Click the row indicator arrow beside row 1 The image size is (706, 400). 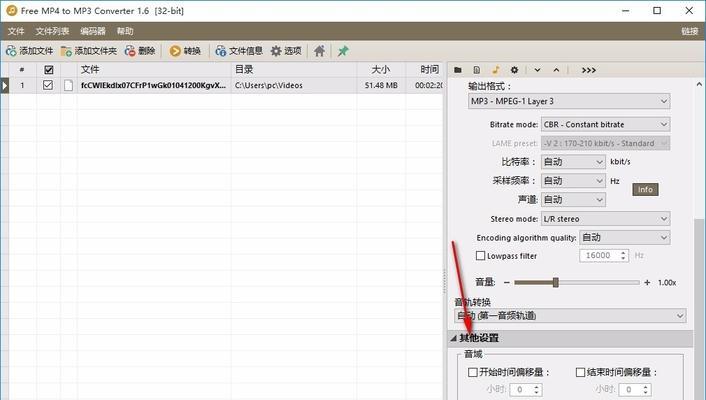point(4,85)
